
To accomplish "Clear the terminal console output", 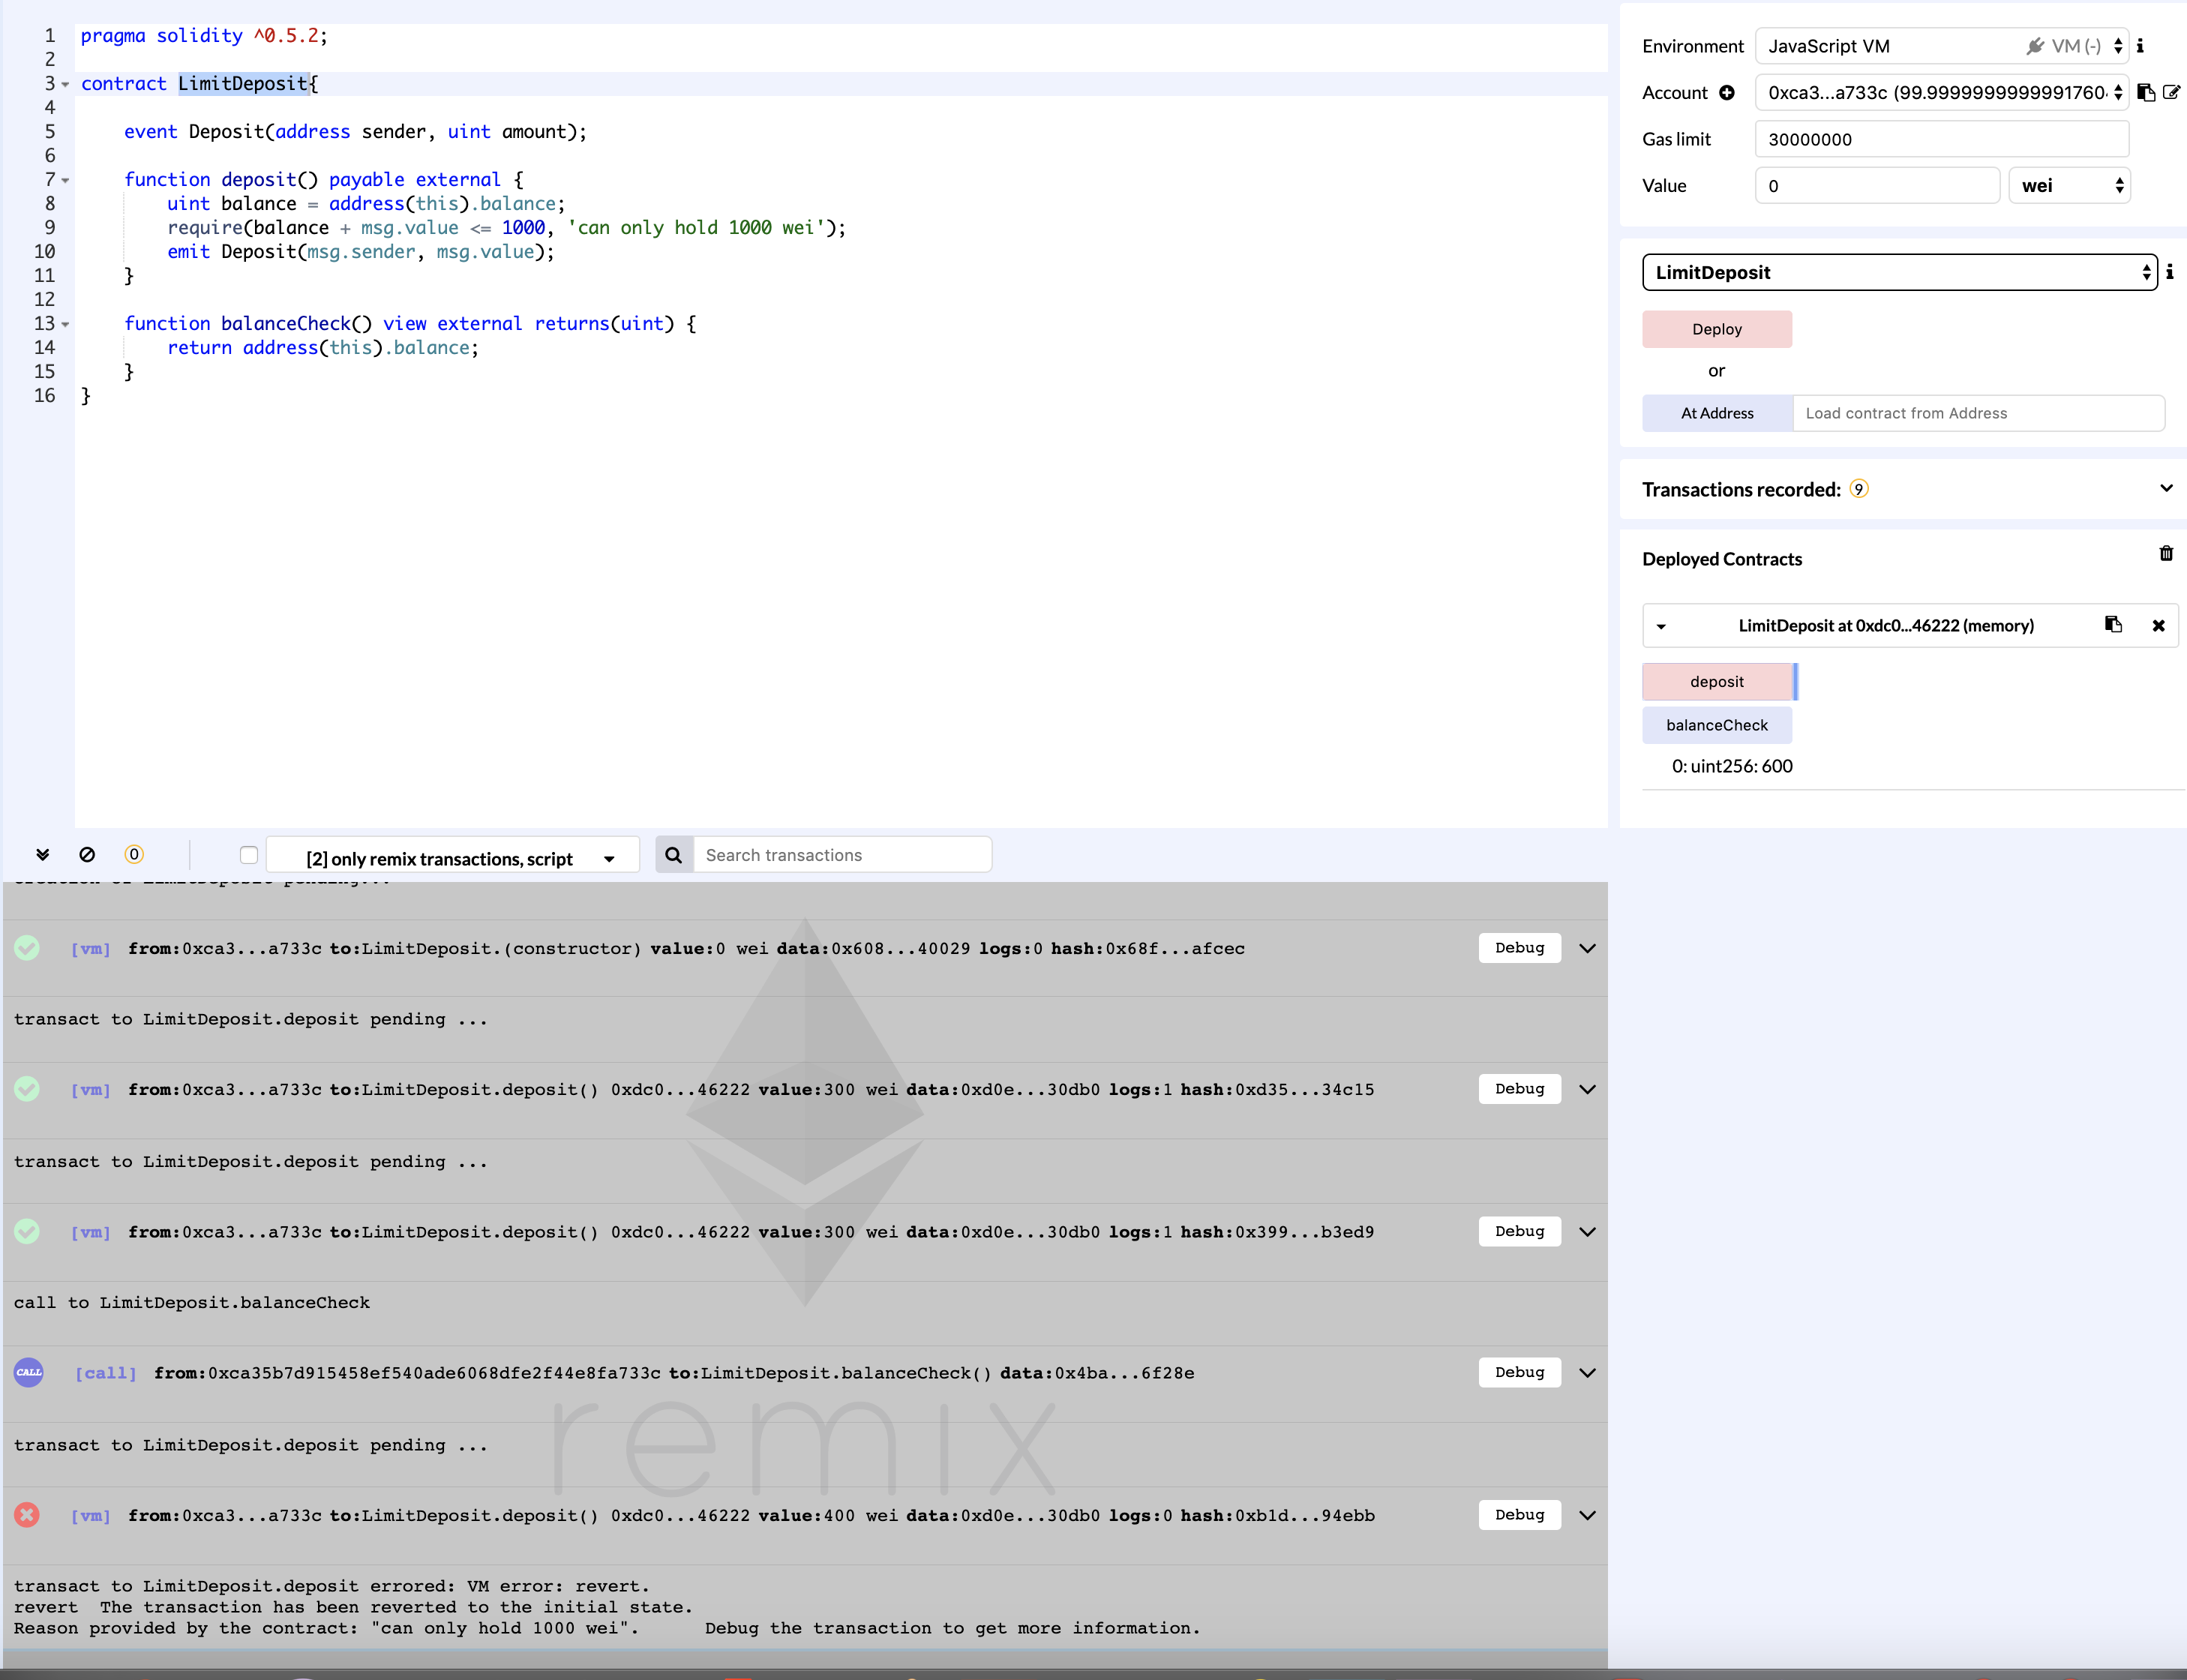I will [88, 854].
